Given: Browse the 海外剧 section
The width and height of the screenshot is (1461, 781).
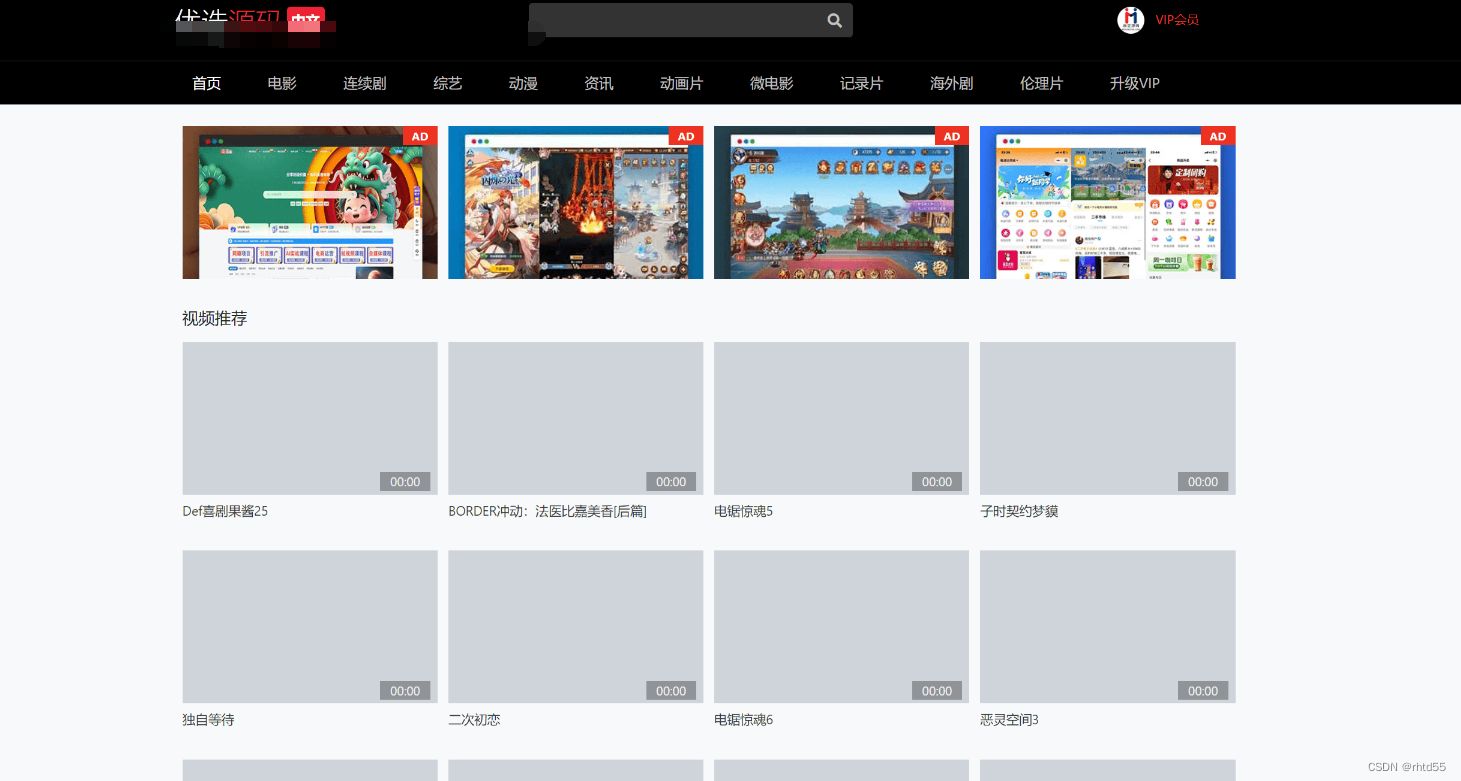Looking at the screenshot, I should (x=950, y=83).
